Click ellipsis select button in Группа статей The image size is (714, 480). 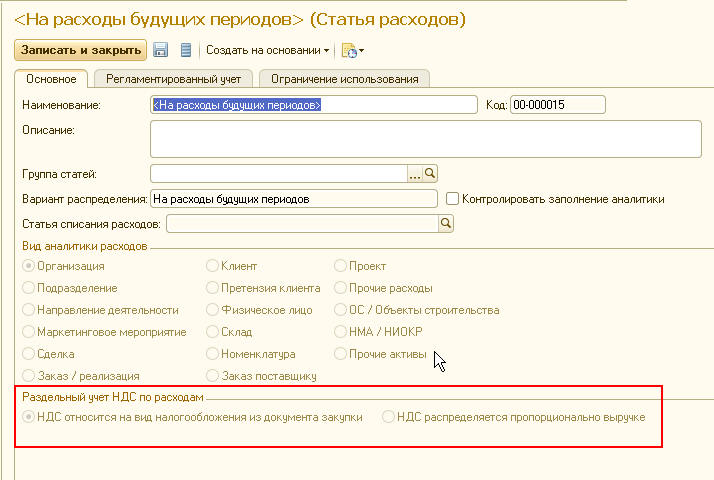point(415,174)
